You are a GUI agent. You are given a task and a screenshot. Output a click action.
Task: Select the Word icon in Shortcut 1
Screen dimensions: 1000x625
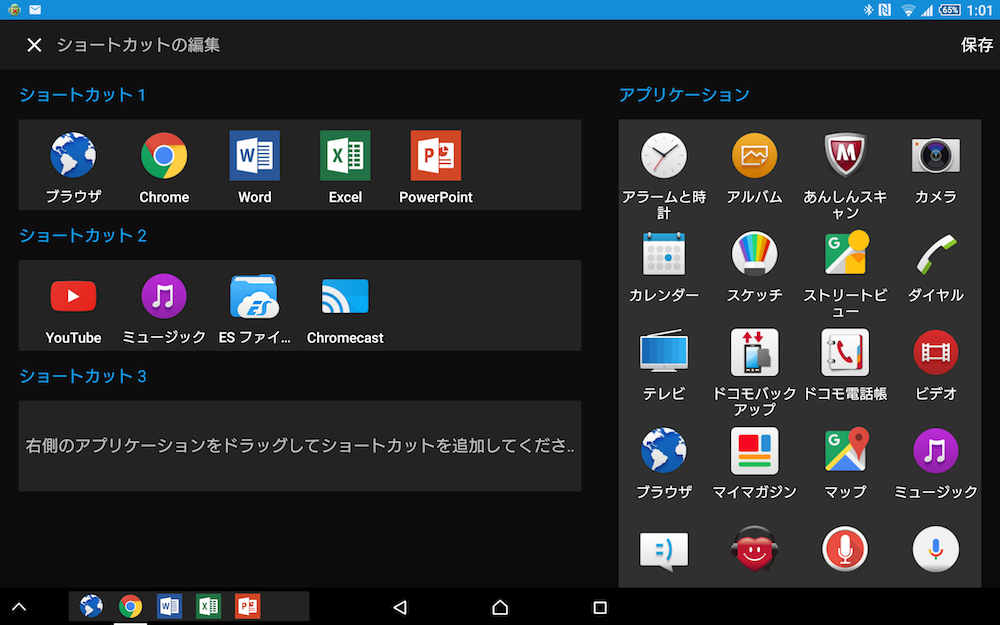[254, 155]
